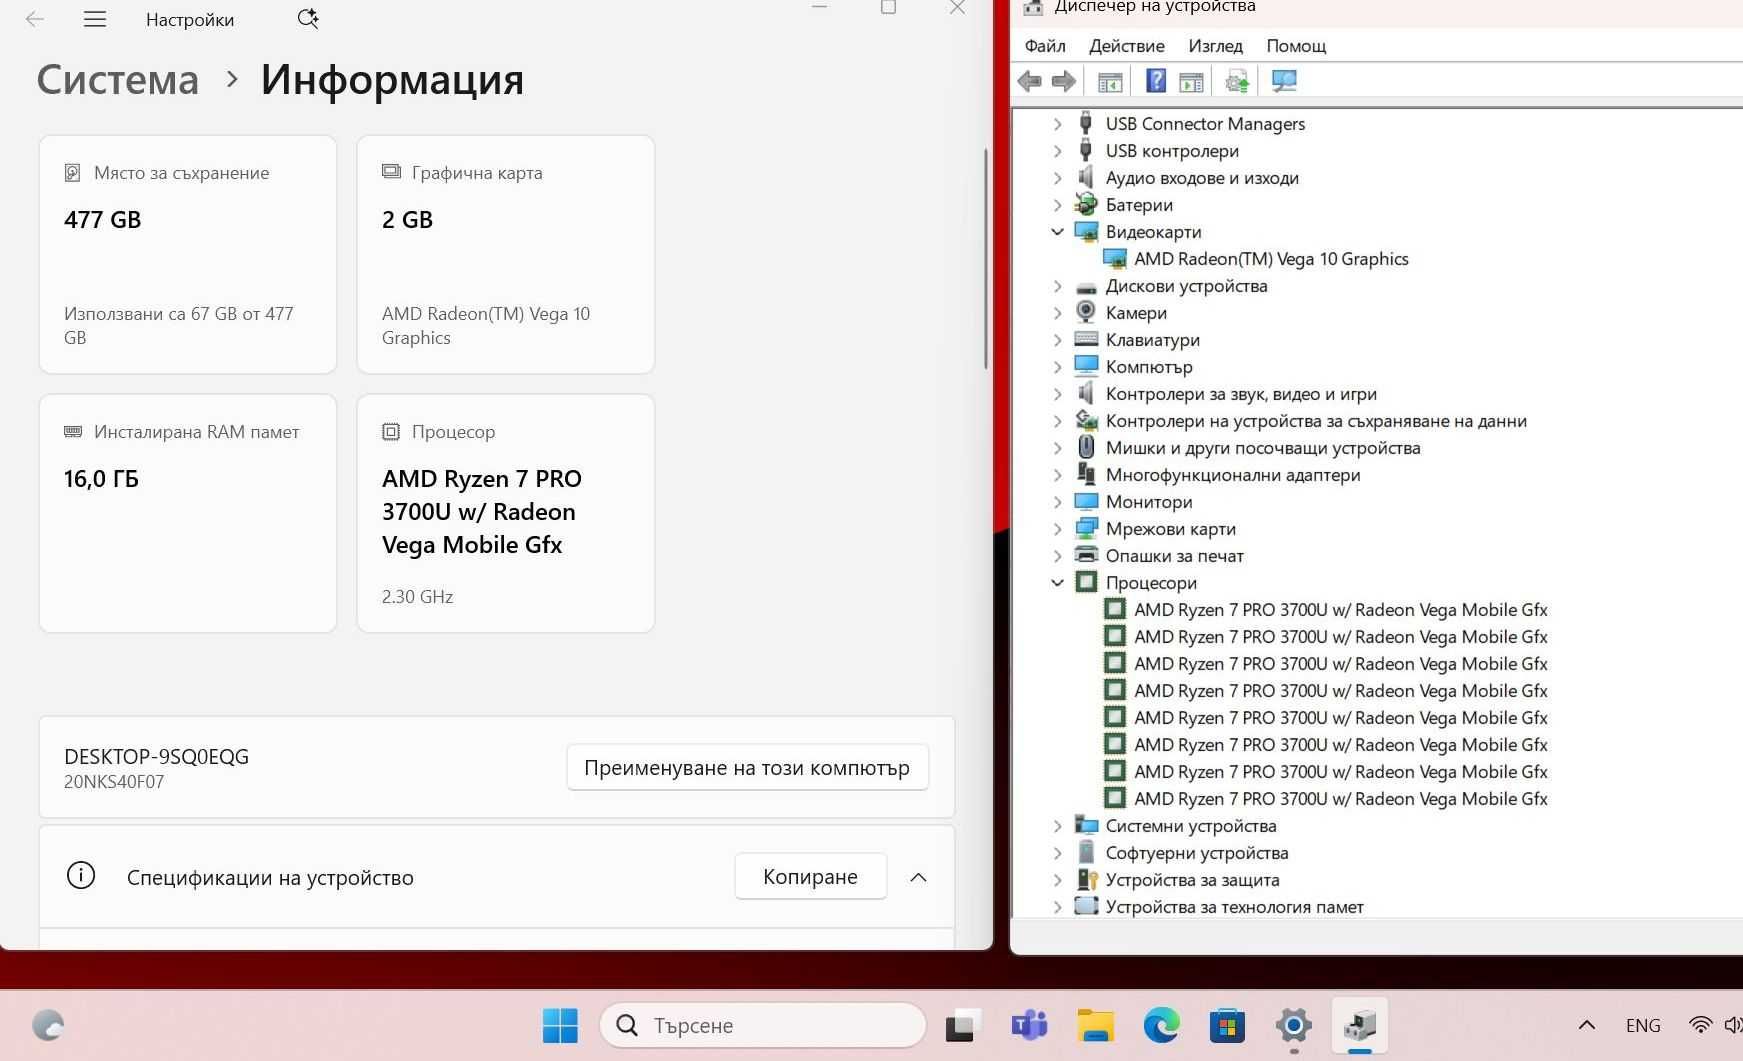Collapse Спецификации на устройство section chevron

[x=918, y=877]
